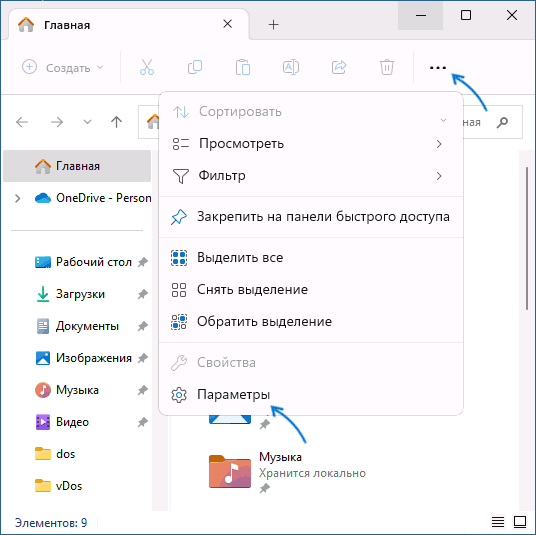This screenshot has height=535, width=536.
Task: Click the Элементов: 9 status text
Action: pyautogui.click(x=51, y=523)
